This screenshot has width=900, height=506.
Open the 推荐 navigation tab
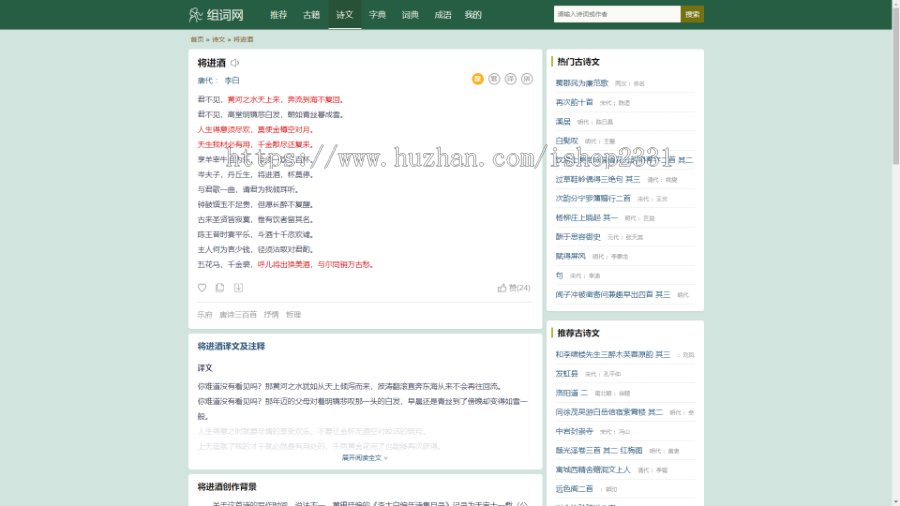pos(278,15)
